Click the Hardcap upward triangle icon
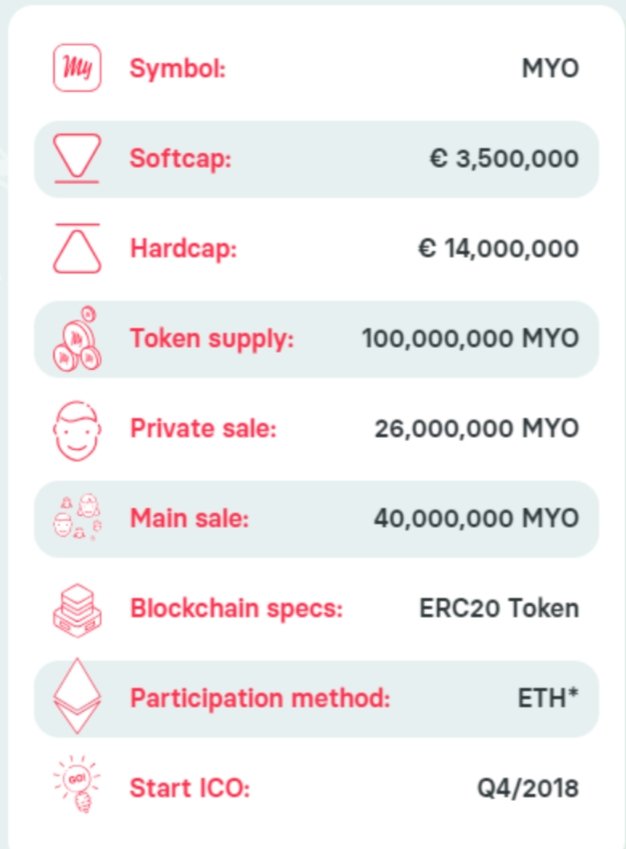Viewport: 626px width, 849px height. pyautogui.click(x=77, y=249)
